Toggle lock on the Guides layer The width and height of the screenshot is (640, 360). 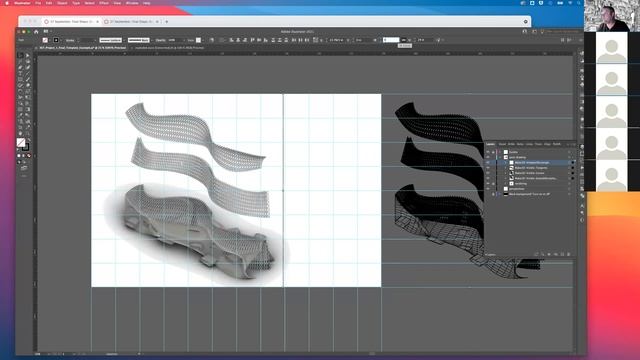(x=493, y=152)
